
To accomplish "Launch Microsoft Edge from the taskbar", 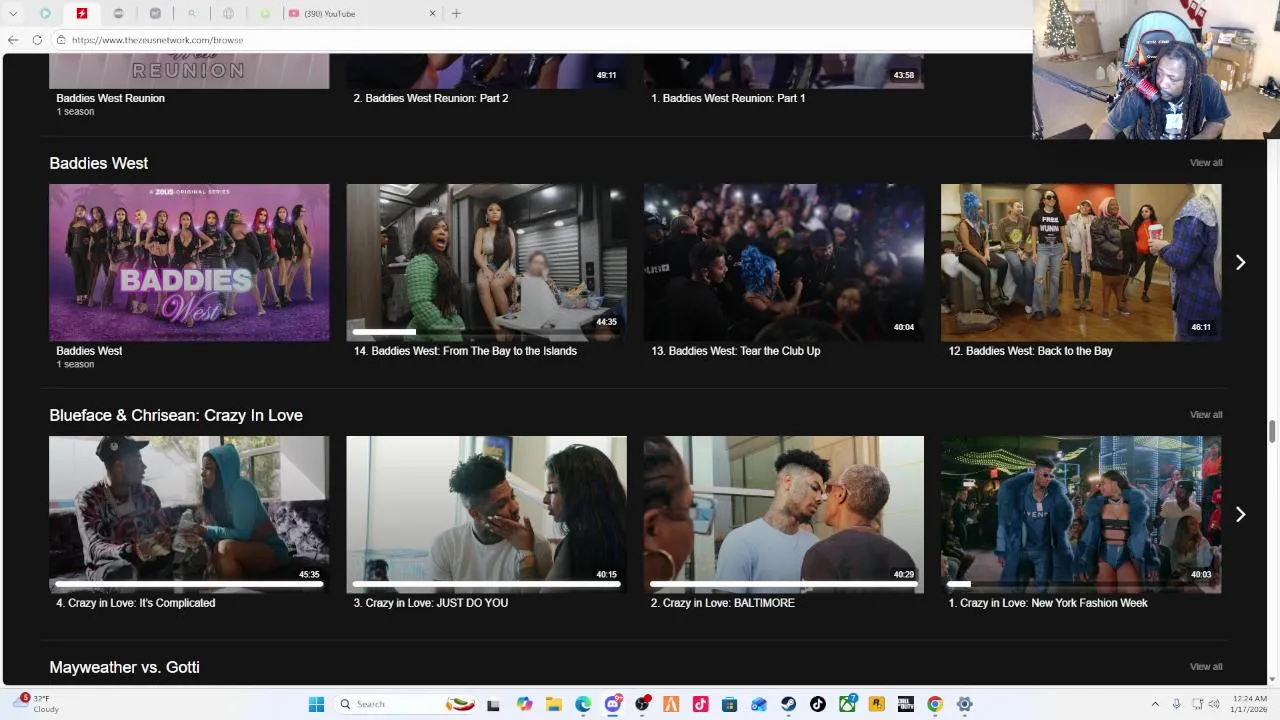I will pyautogui.click(x=583, y=704).
